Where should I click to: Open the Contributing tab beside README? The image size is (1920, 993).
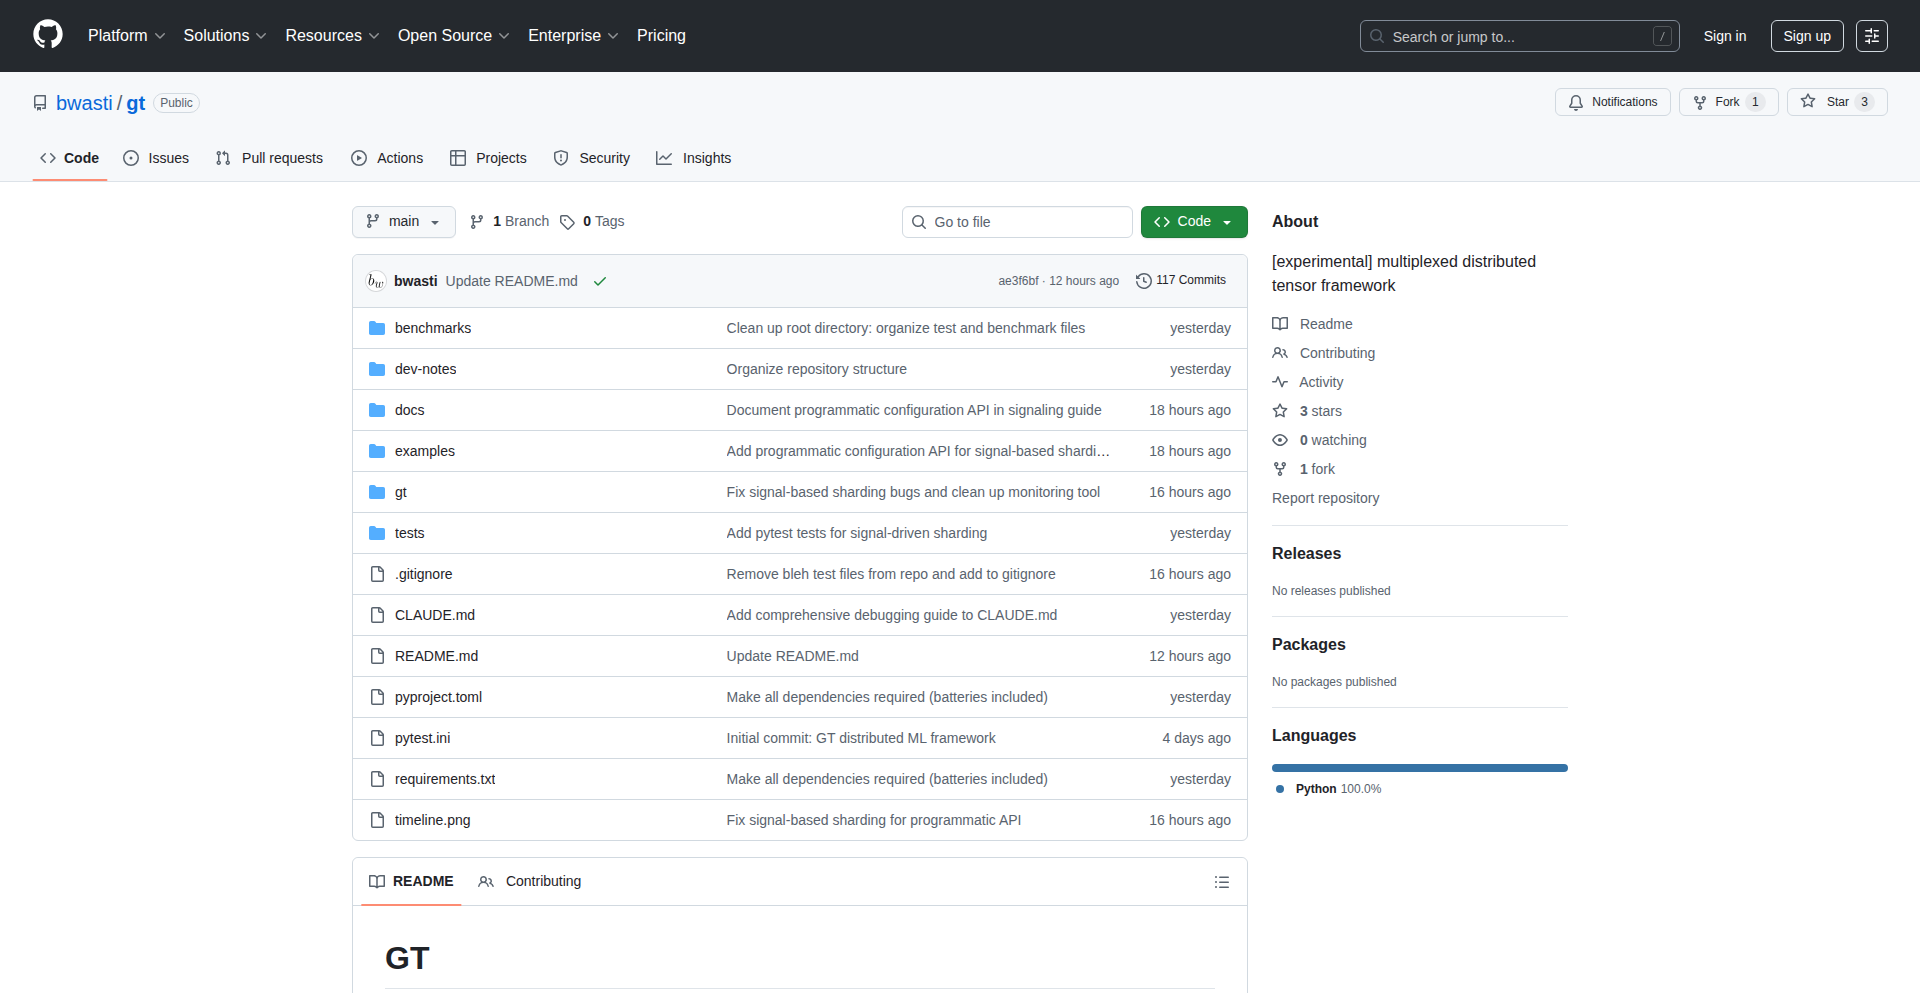[x=530, y=881]
